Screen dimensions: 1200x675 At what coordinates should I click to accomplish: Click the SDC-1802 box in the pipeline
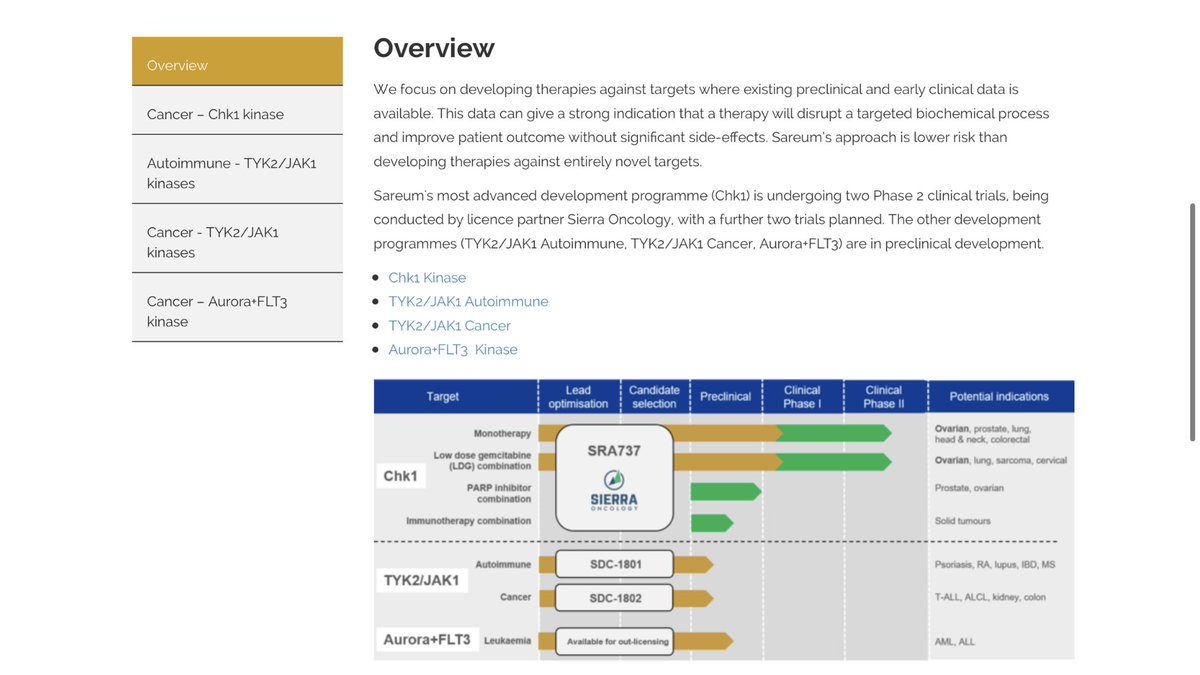614,598
